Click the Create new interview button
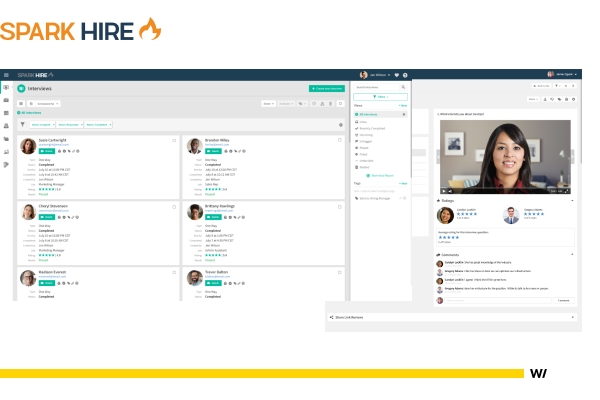 [x=327, y=88]
